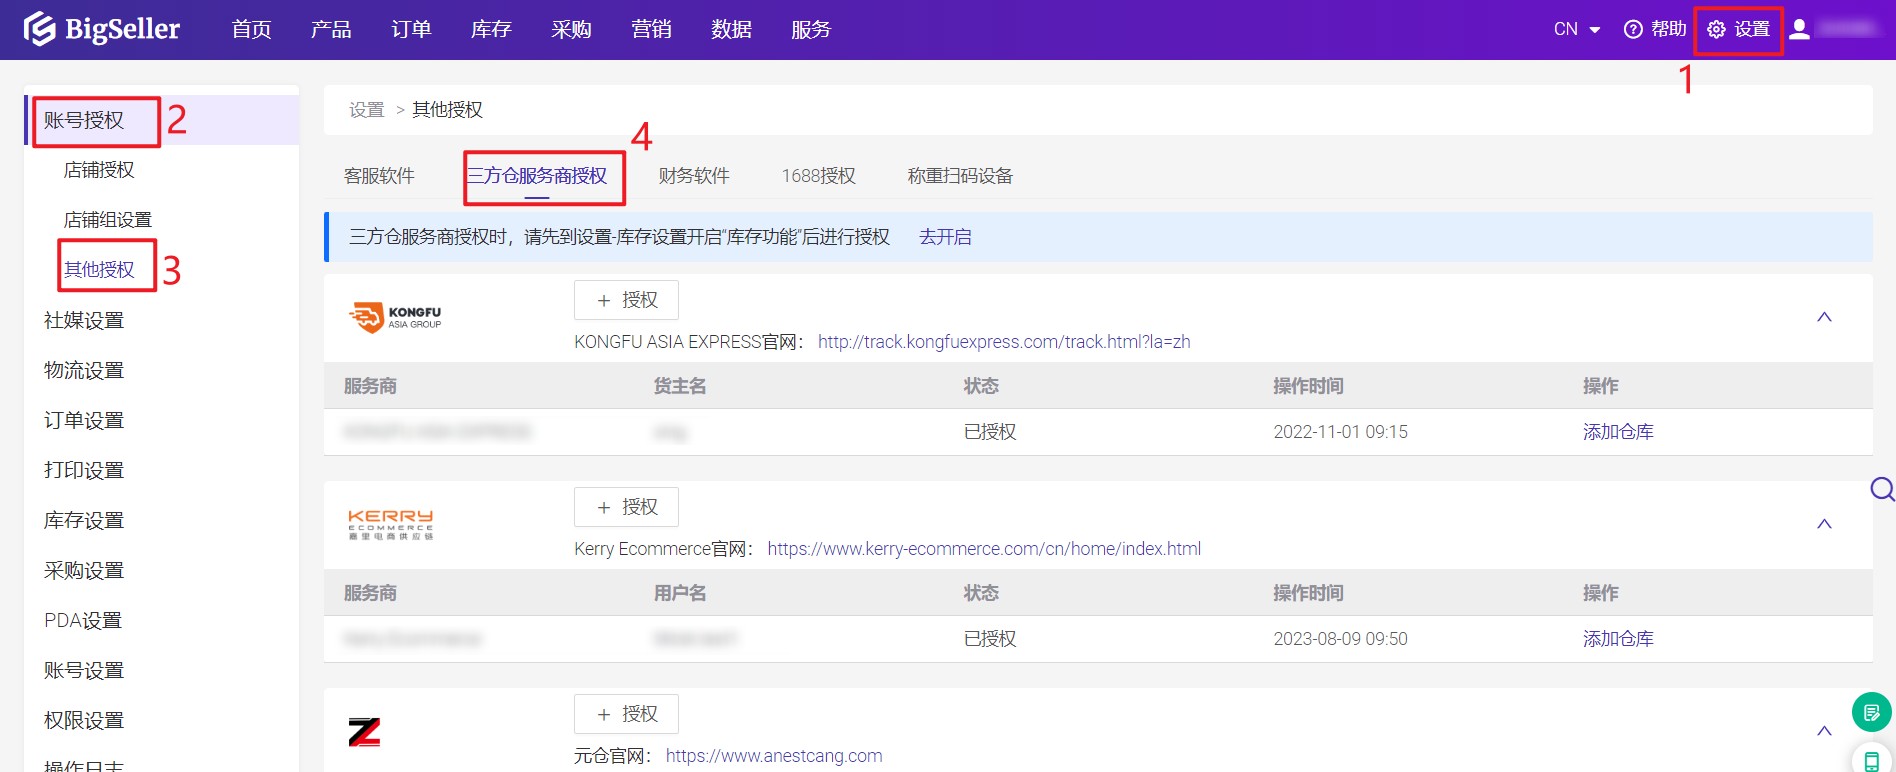Open 物流设置 in the sidebar
The height and width of the screenshot is (772, 1896).
(84, 370)
